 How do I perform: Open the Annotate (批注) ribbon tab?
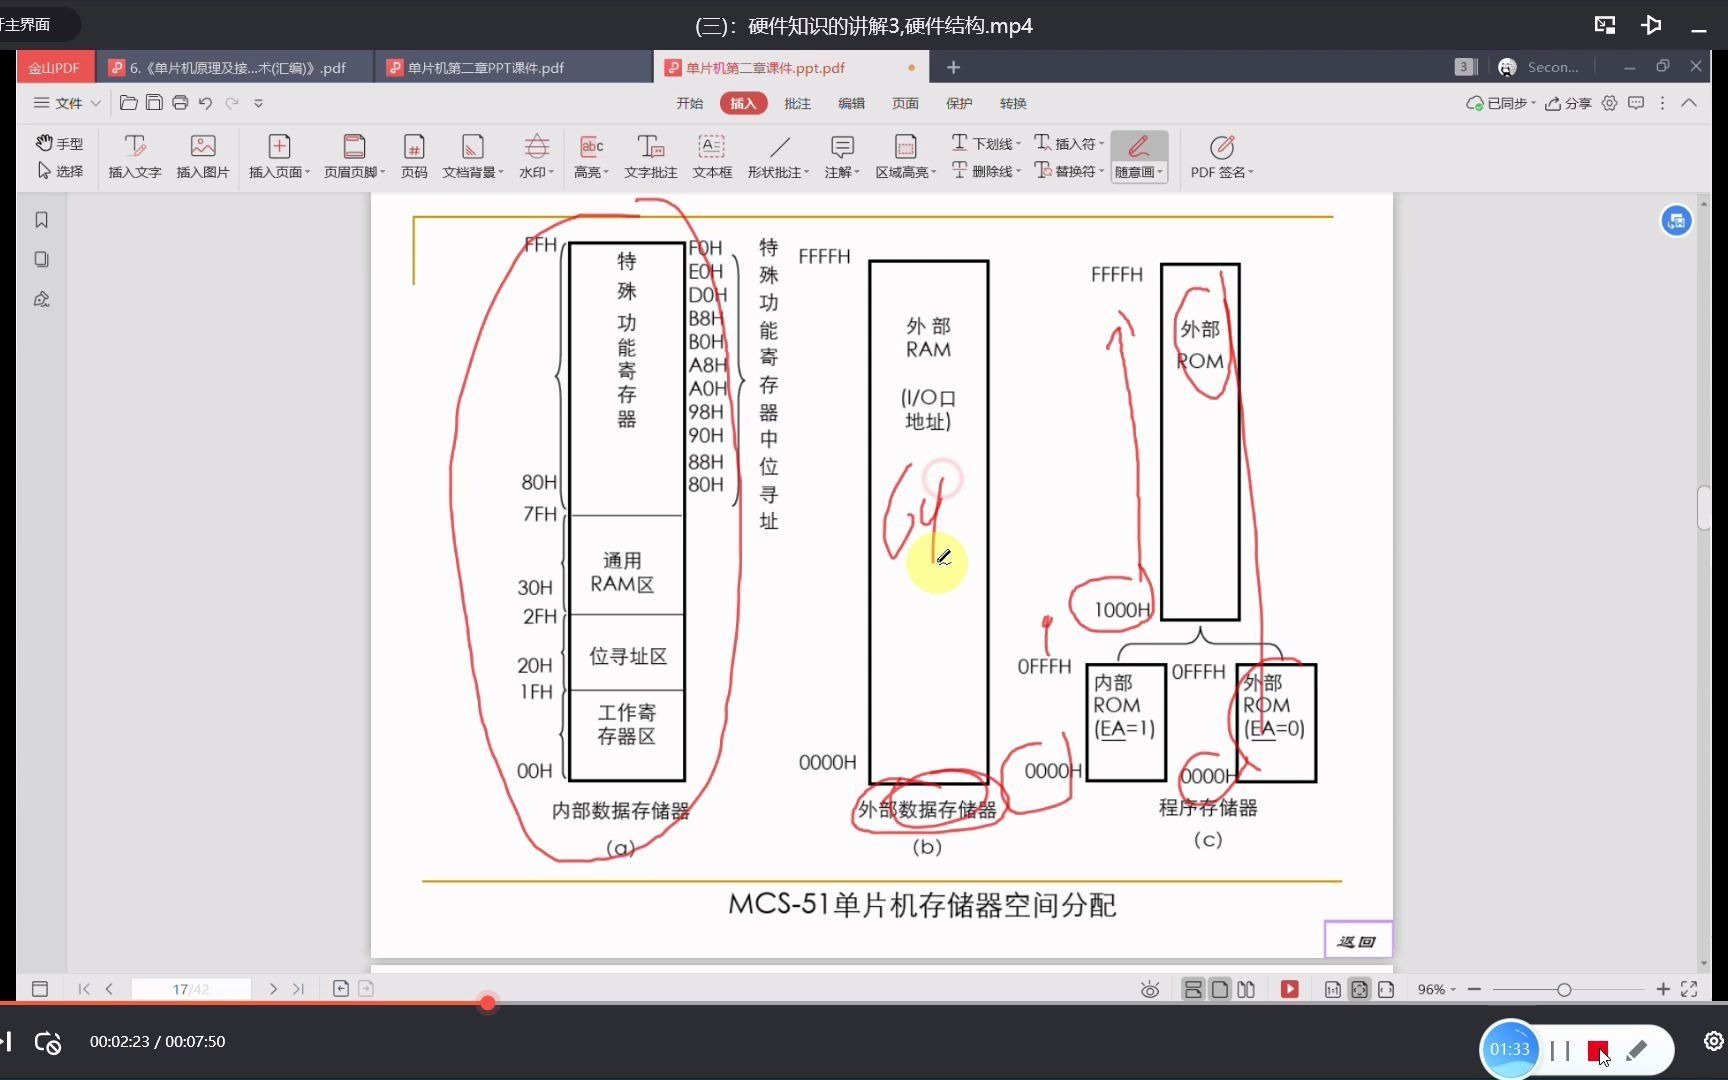point(797,103)
